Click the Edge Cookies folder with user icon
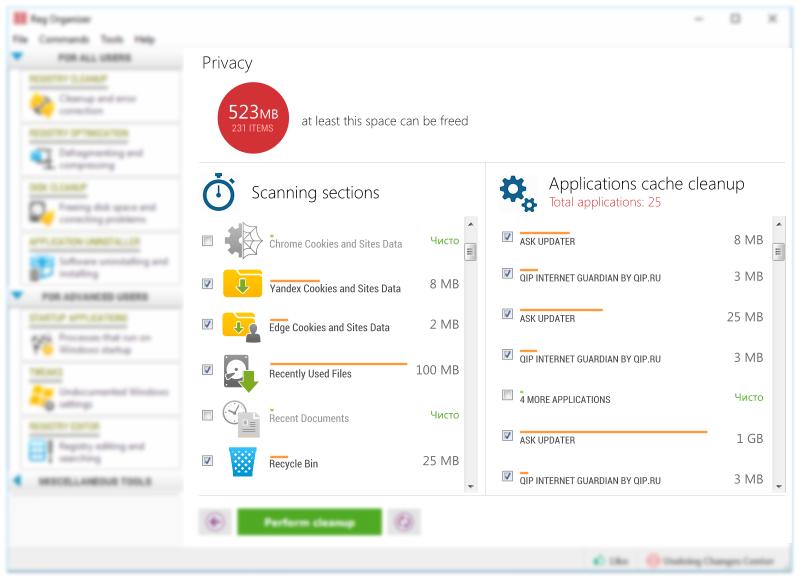The height and width of the screenshot is (580, 800). [241, 327]
